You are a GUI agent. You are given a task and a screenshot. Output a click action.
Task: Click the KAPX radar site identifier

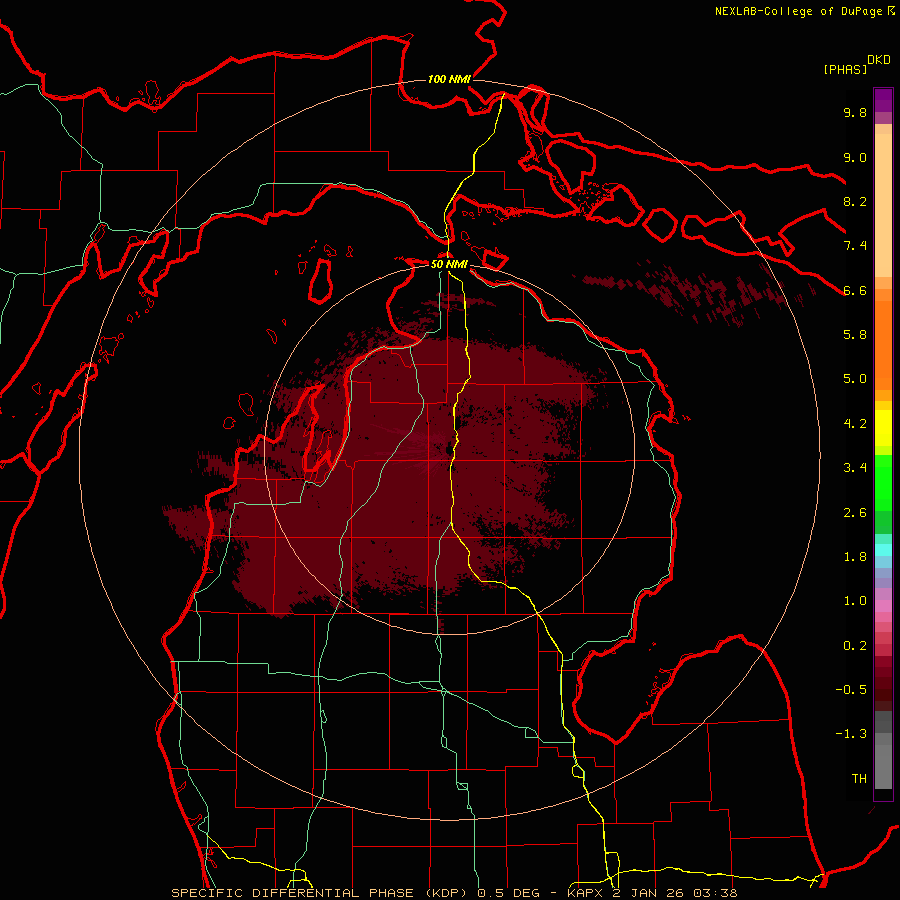587,893
